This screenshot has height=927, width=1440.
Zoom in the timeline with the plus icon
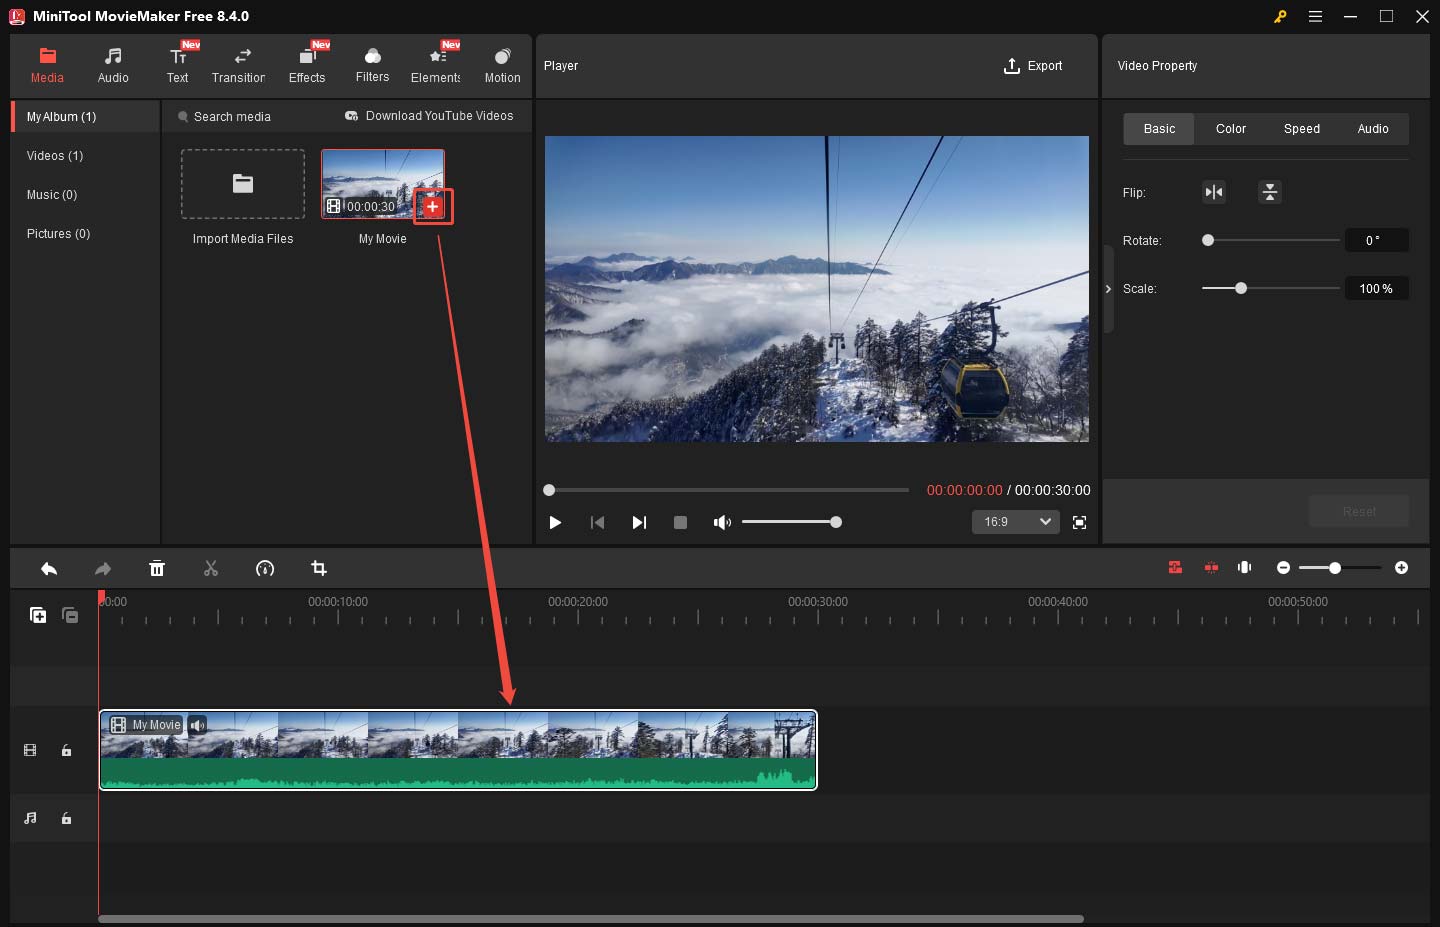pos(1401,567)
